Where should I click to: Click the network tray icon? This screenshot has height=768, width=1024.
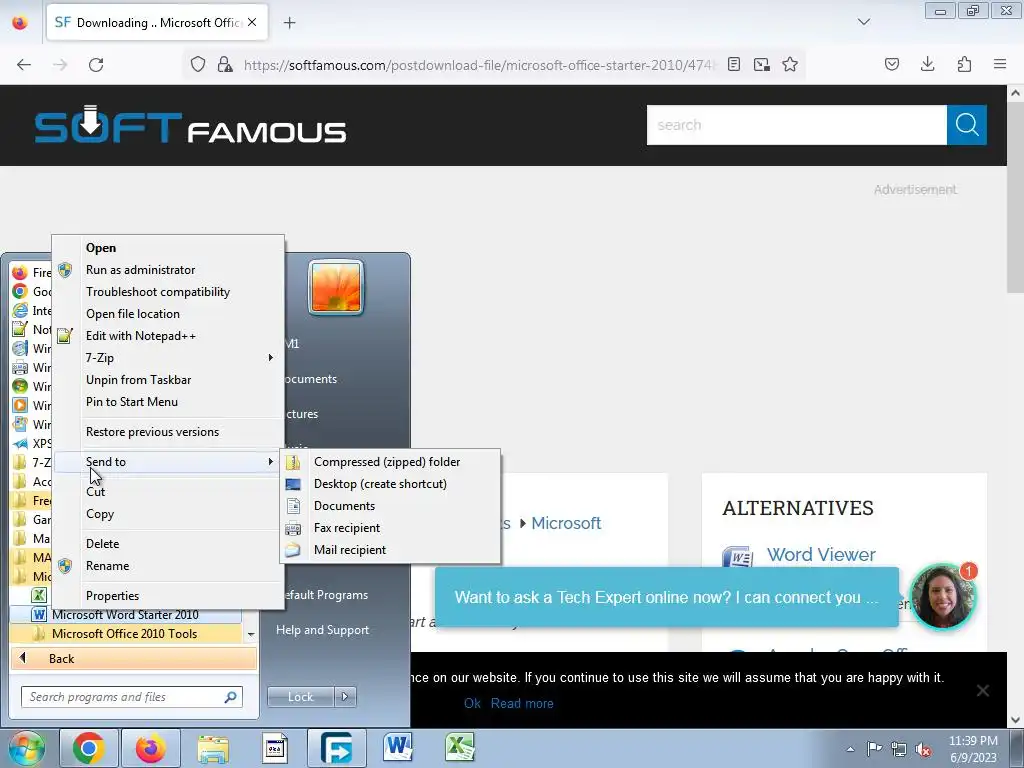coord(899,749)
